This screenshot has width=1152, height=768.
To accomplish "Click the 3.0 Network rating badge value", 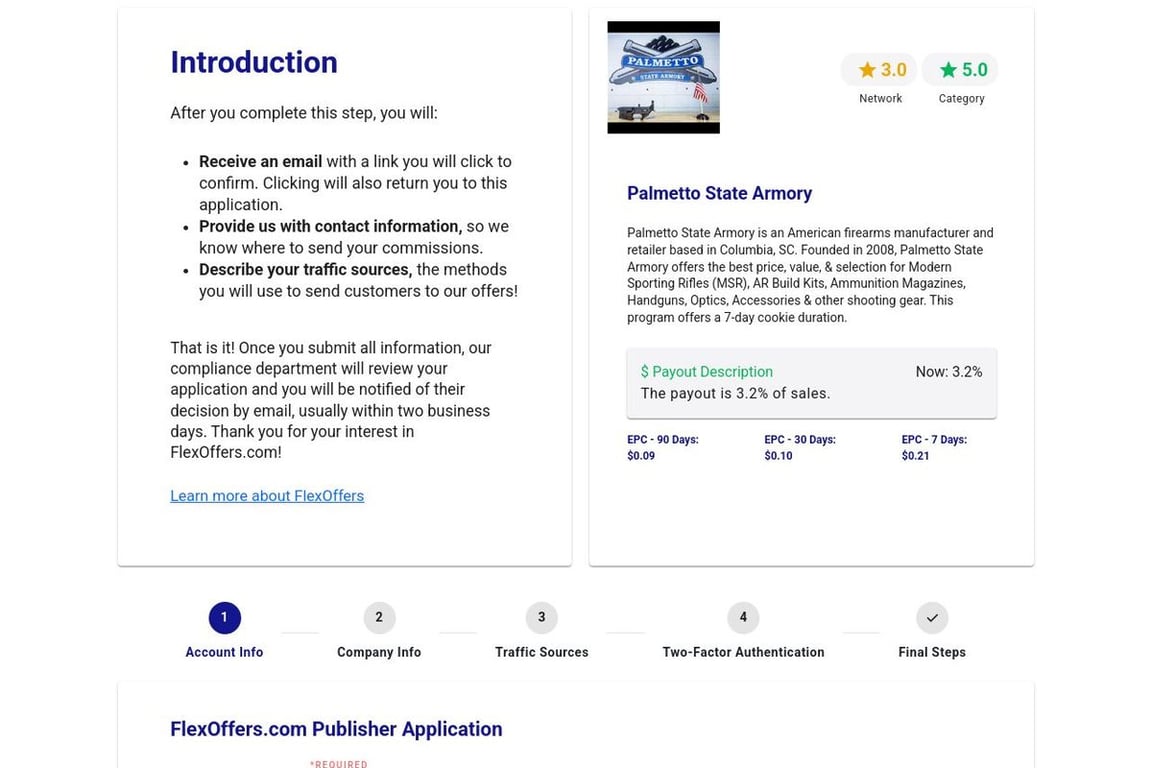I will [893, 70].
